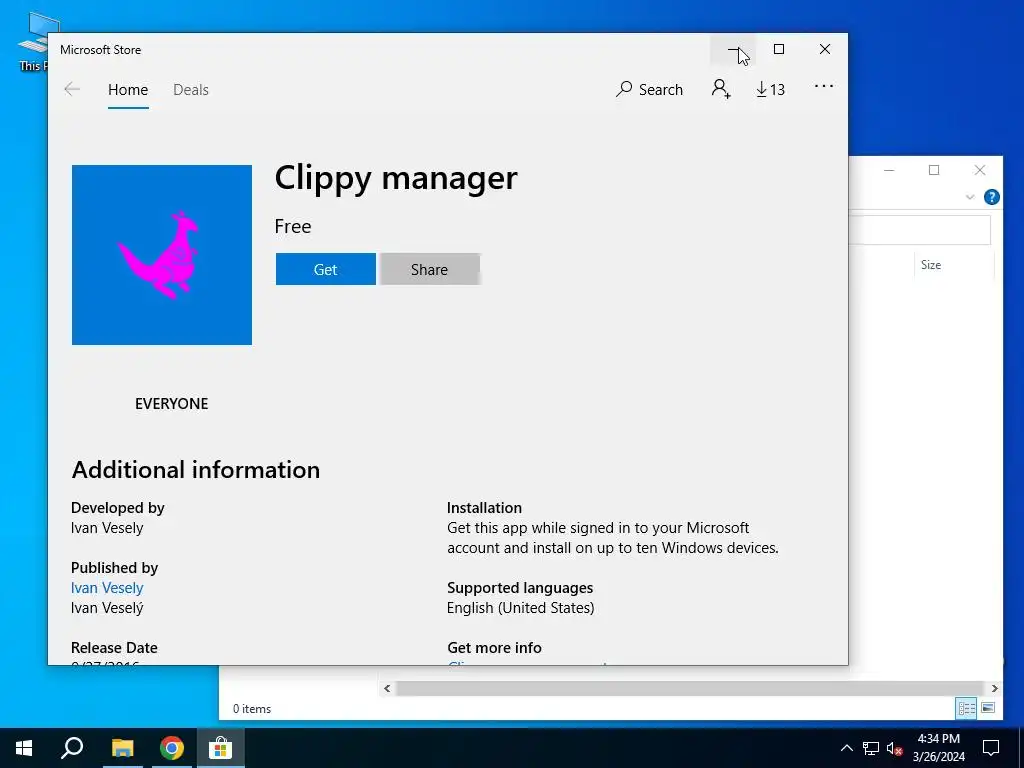Open the downloads and updates indicator showing 13
Screen dimensions: 1024x768
point(771,89)
